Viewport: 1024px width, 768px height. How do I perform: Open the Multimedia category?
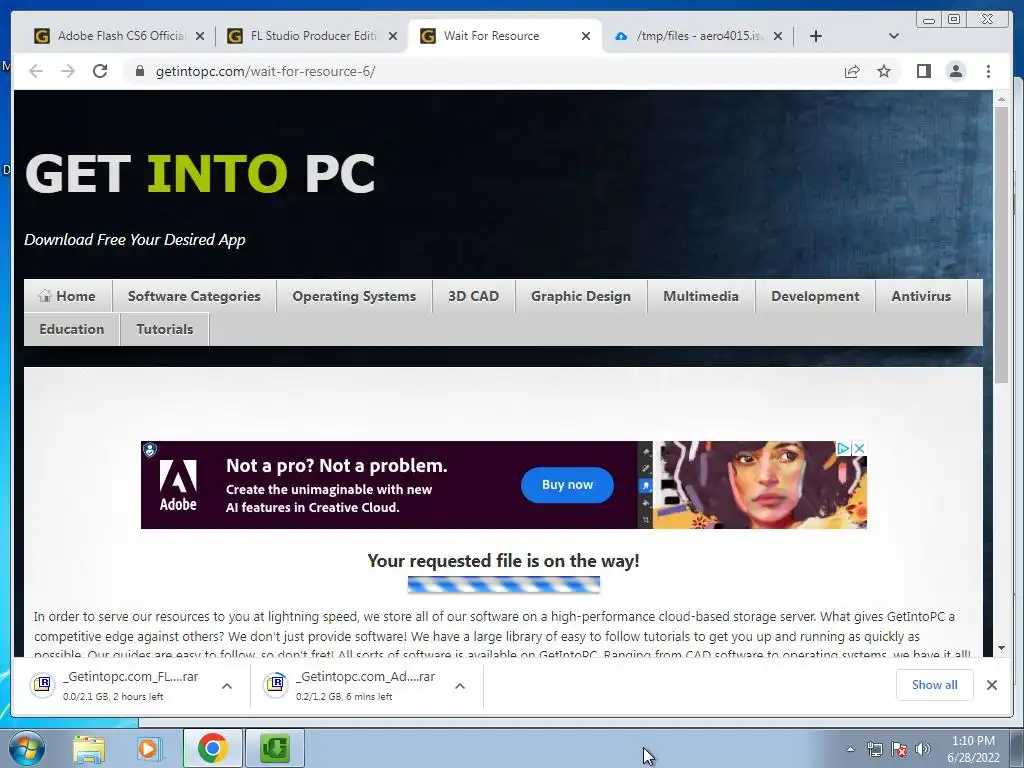701,296
